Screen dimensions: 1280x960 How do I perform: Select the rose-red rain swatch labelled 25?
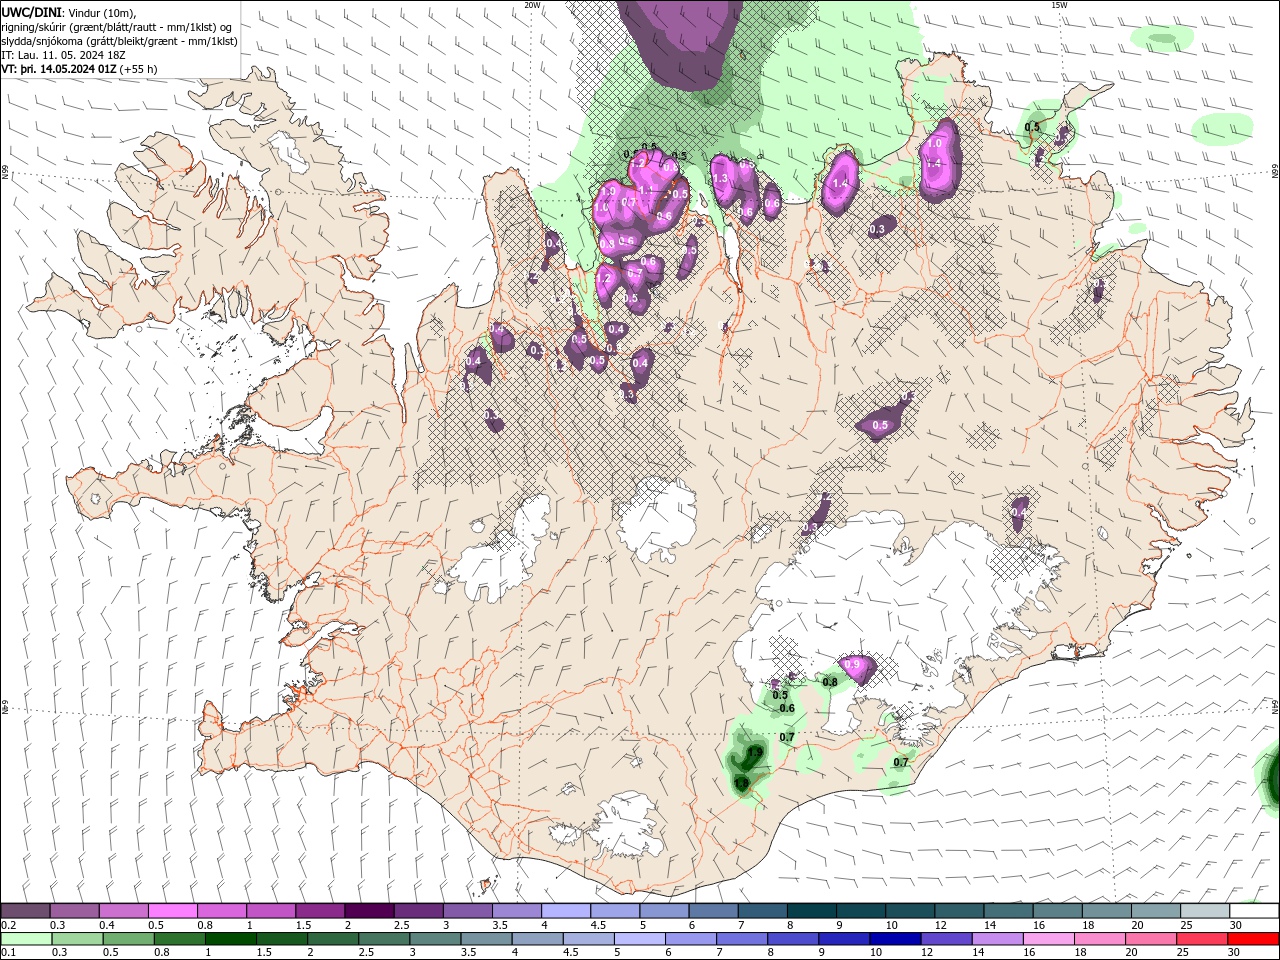(1203, 939)
